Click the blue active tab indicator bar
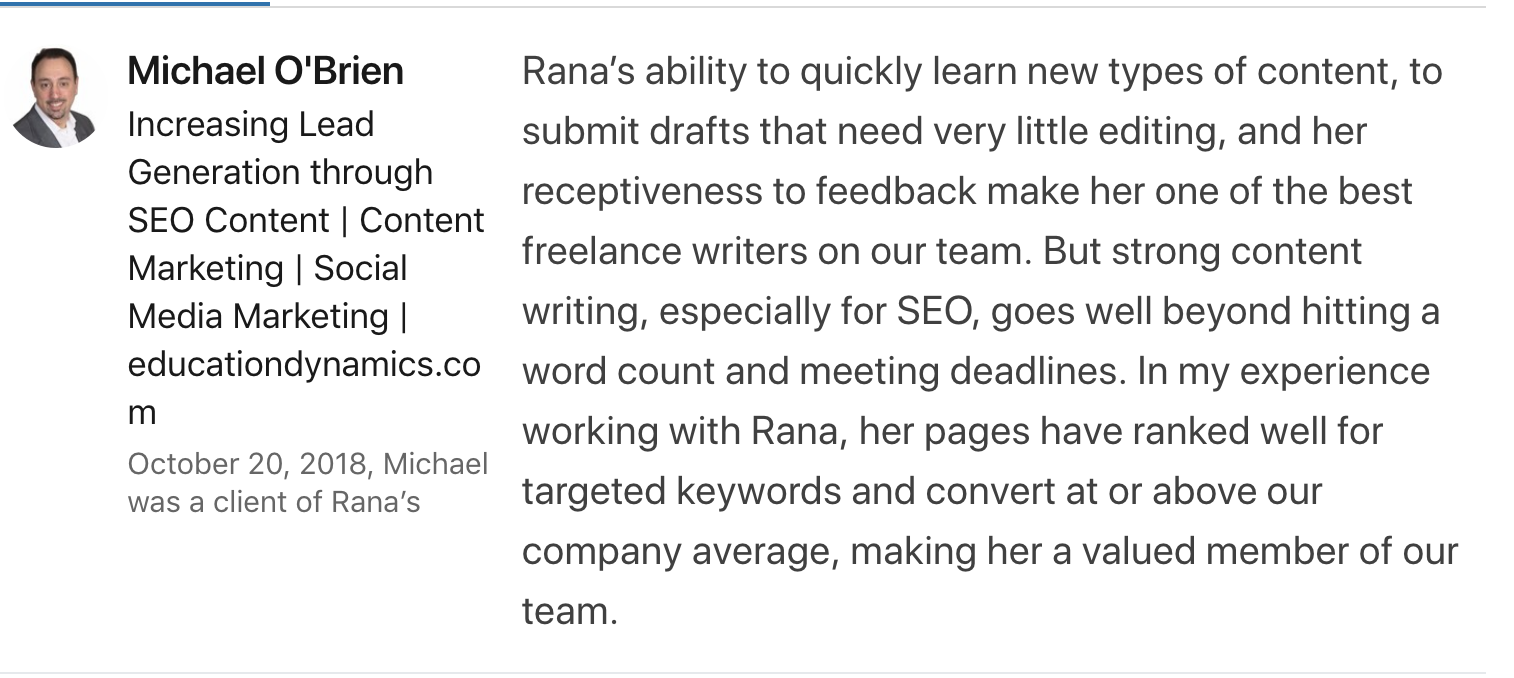Viewport: 1514px width, 678px height. pos(134,3)
